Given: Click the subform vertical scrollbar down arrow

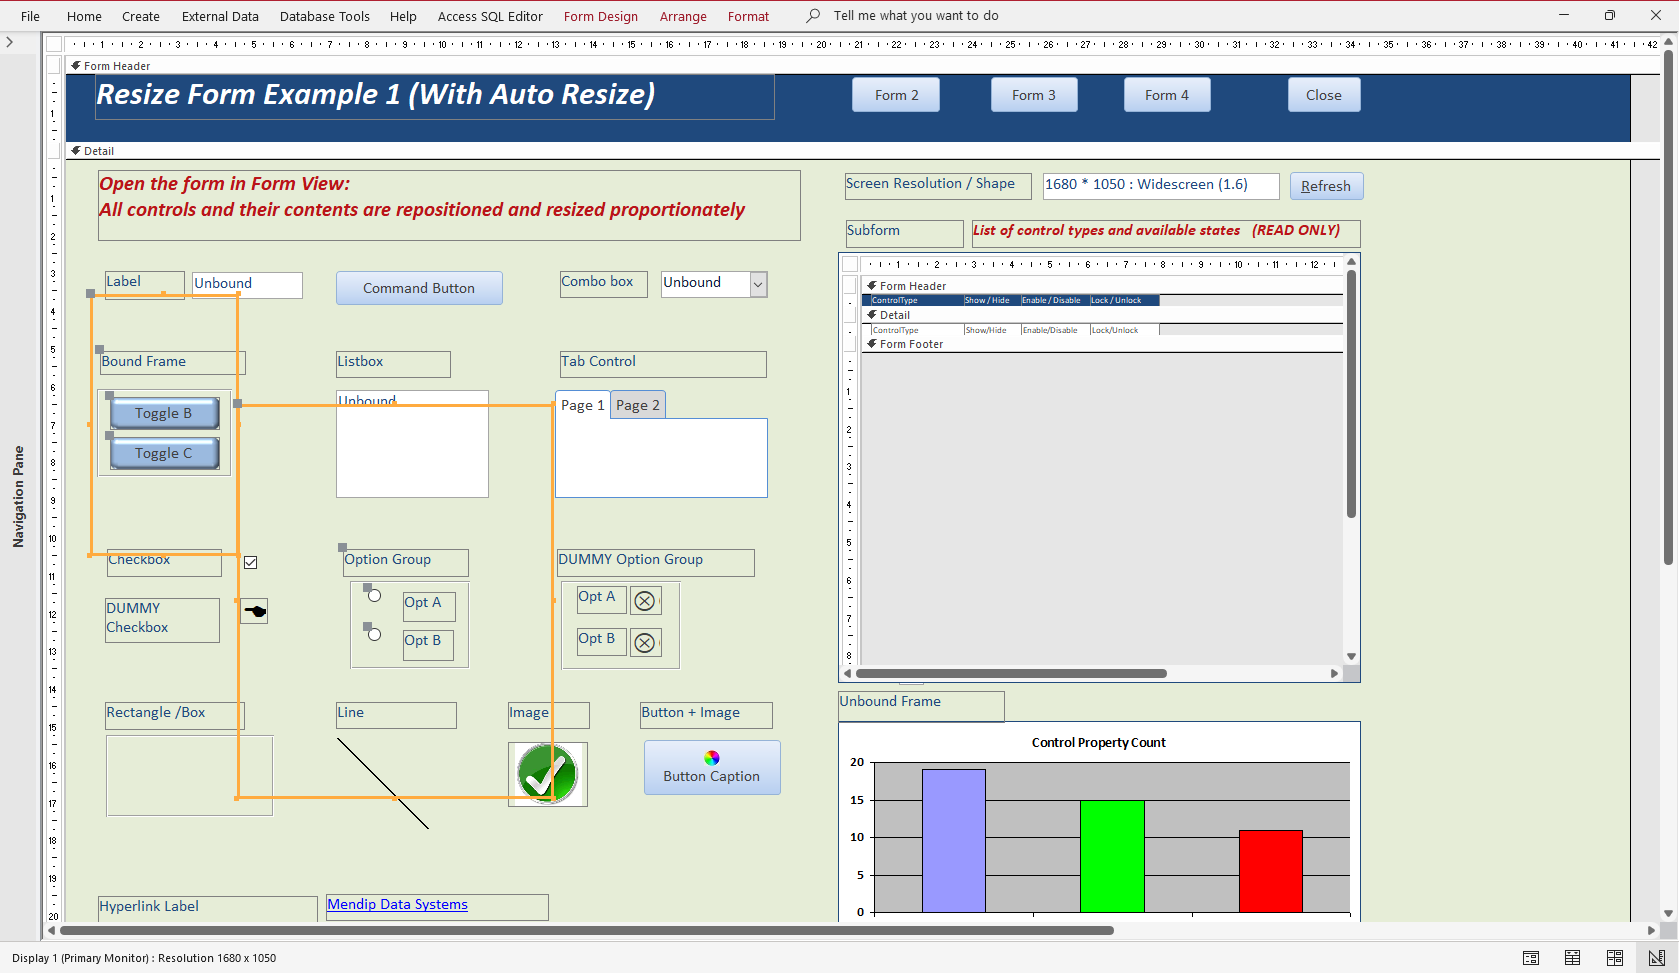Looking at the screenshot, I should 1351,657.
